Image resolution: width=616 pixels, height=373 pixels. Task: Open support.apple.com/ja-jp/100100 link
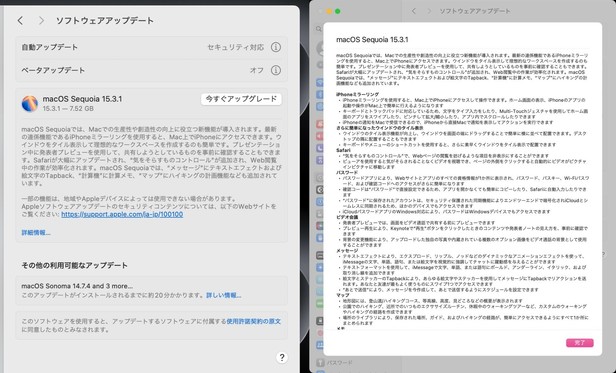[122, 214]
